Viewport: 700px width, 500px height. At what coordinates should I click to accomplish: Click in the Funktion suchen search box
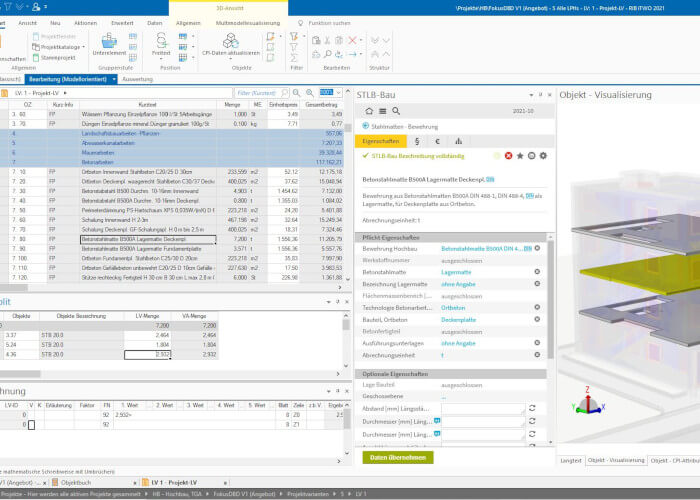tap(329, 23)
